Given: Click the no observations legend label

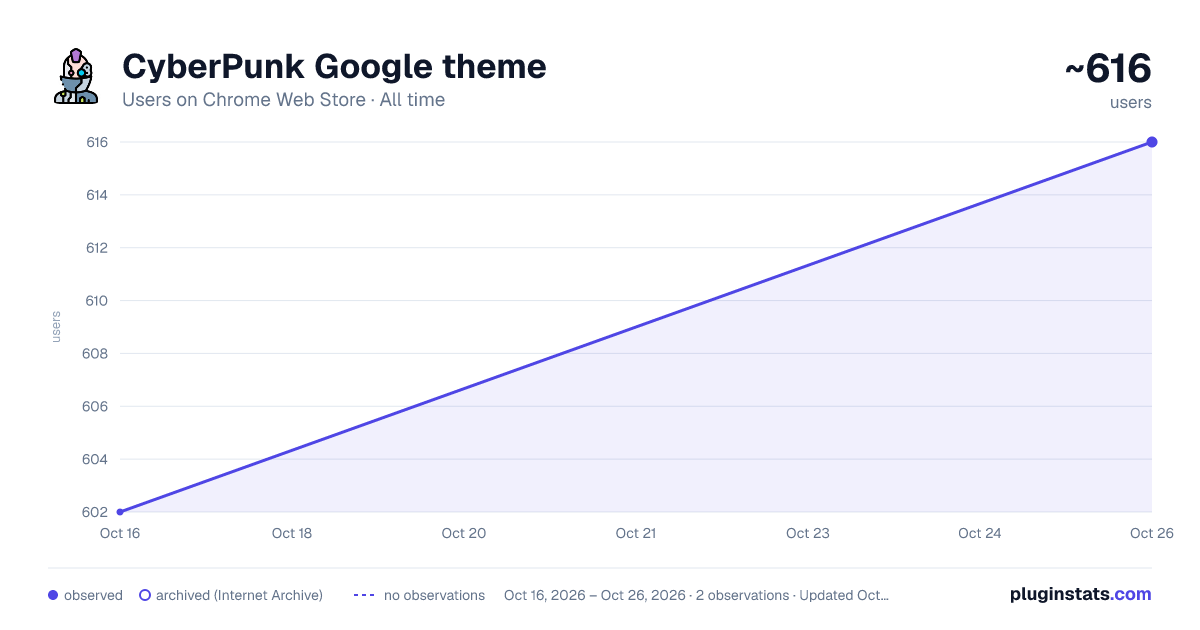Looking at the screenshot, I should pos(434,595).
